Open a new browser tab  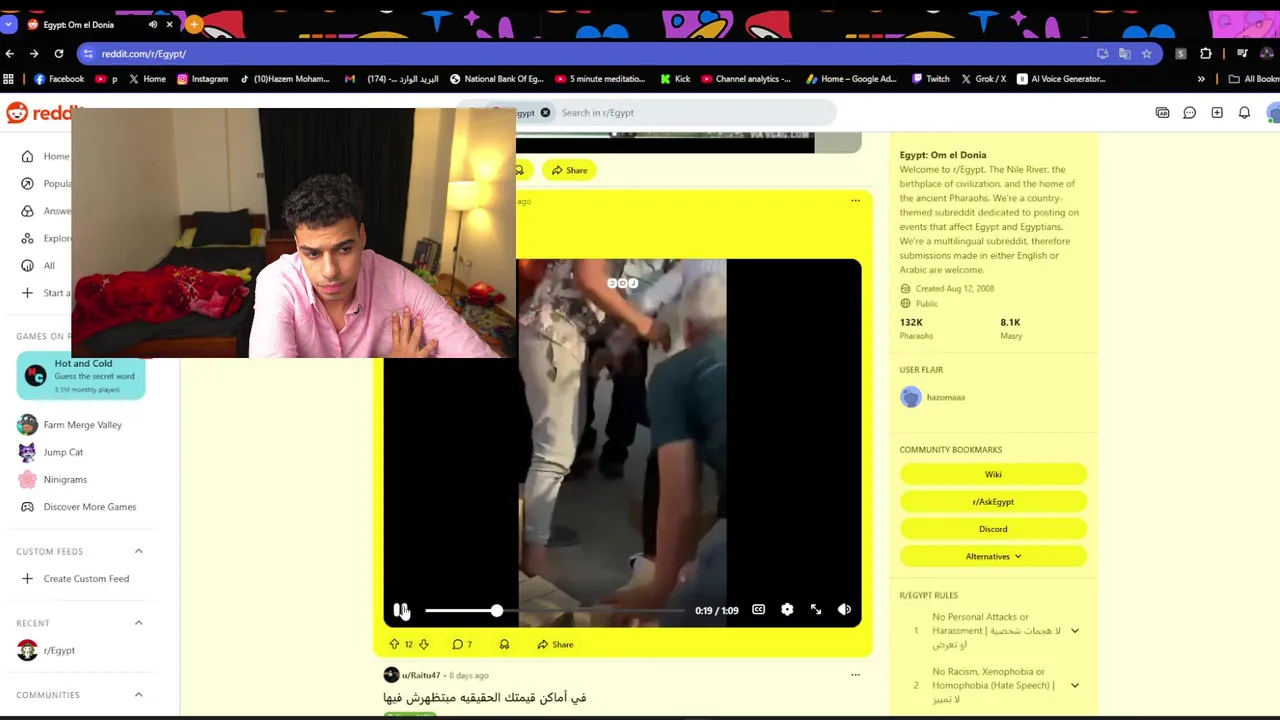coord(194,24)
